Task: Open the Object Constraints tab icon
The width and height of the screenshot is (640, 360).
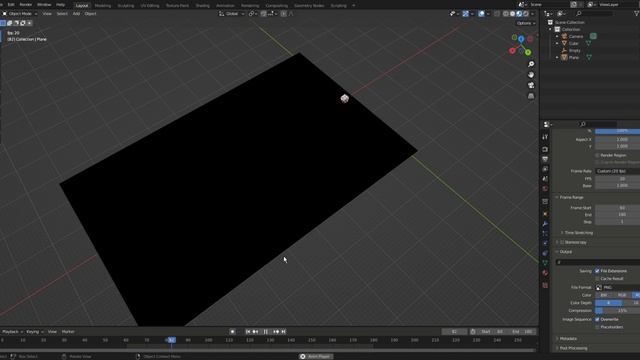Action: 545,253
